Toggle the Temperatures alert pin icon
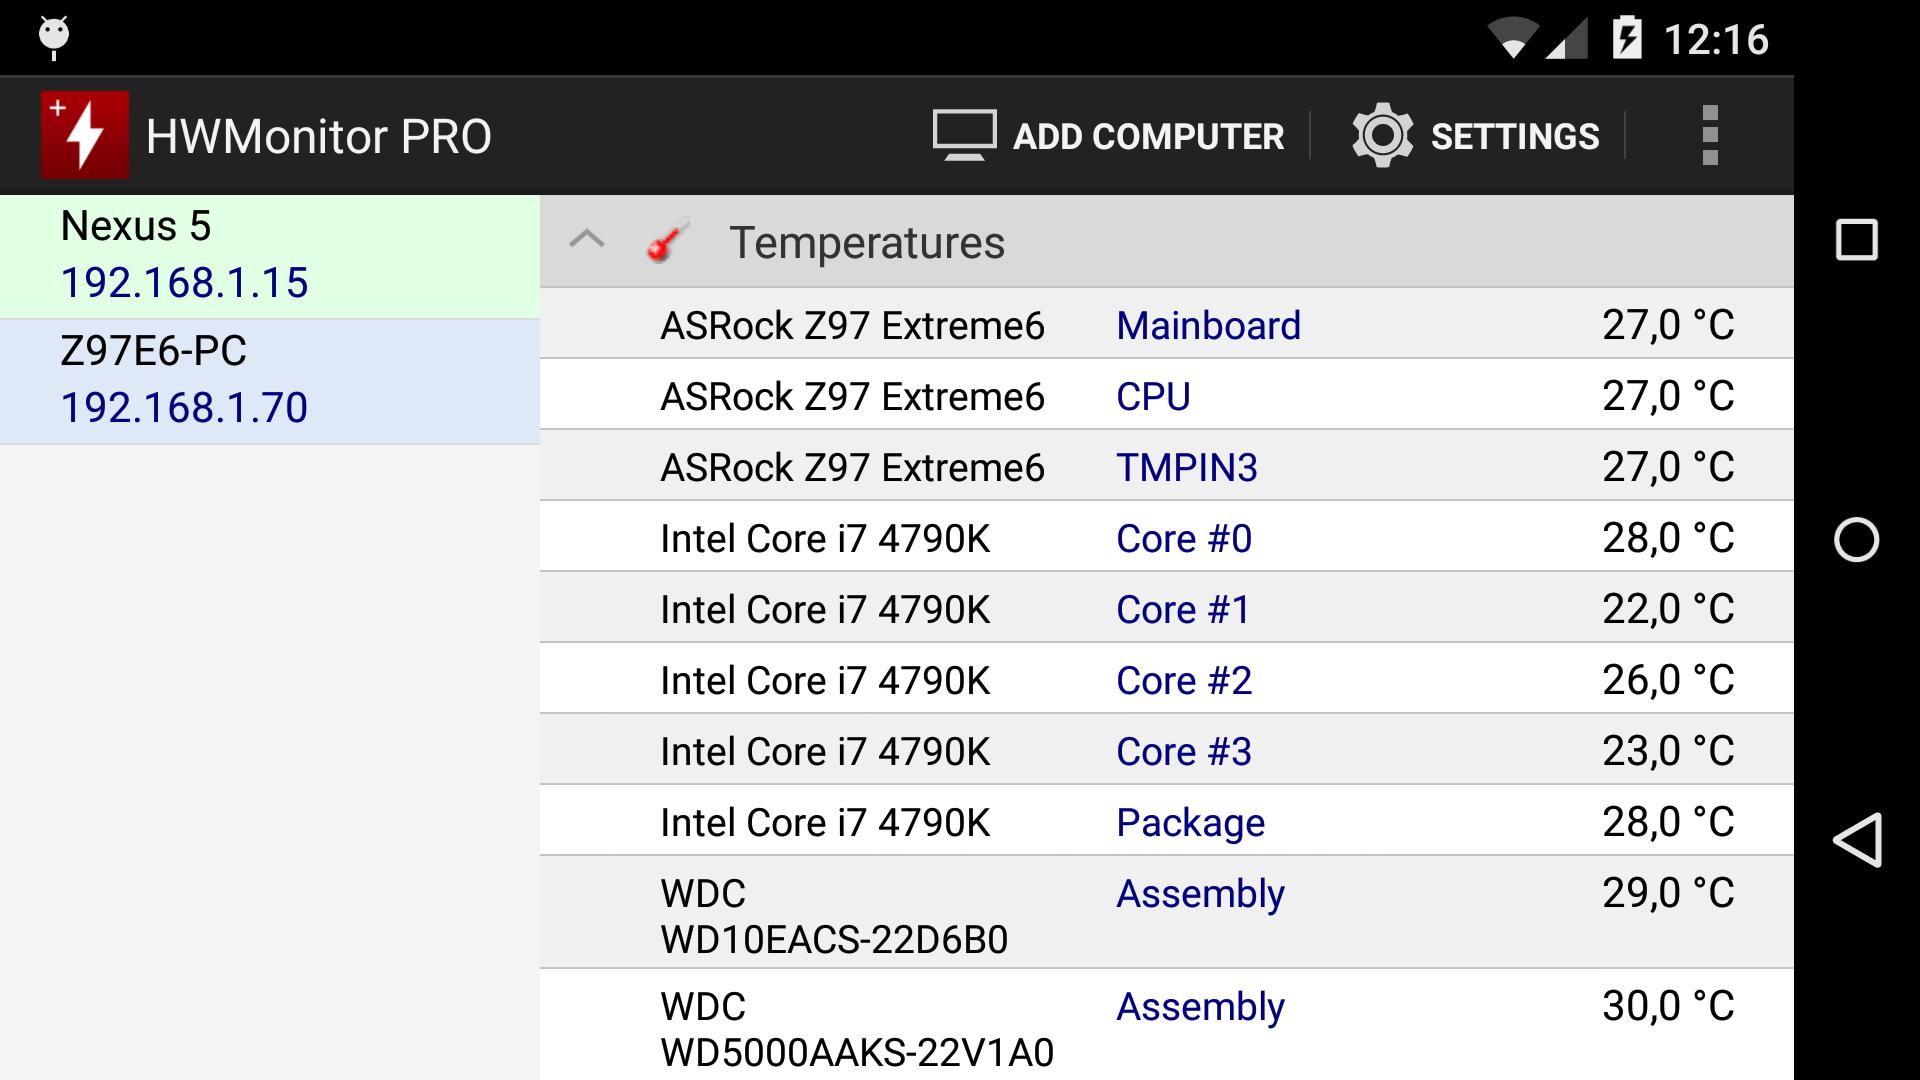Screen dimensions: 1920x1080 tap(665, 241)
